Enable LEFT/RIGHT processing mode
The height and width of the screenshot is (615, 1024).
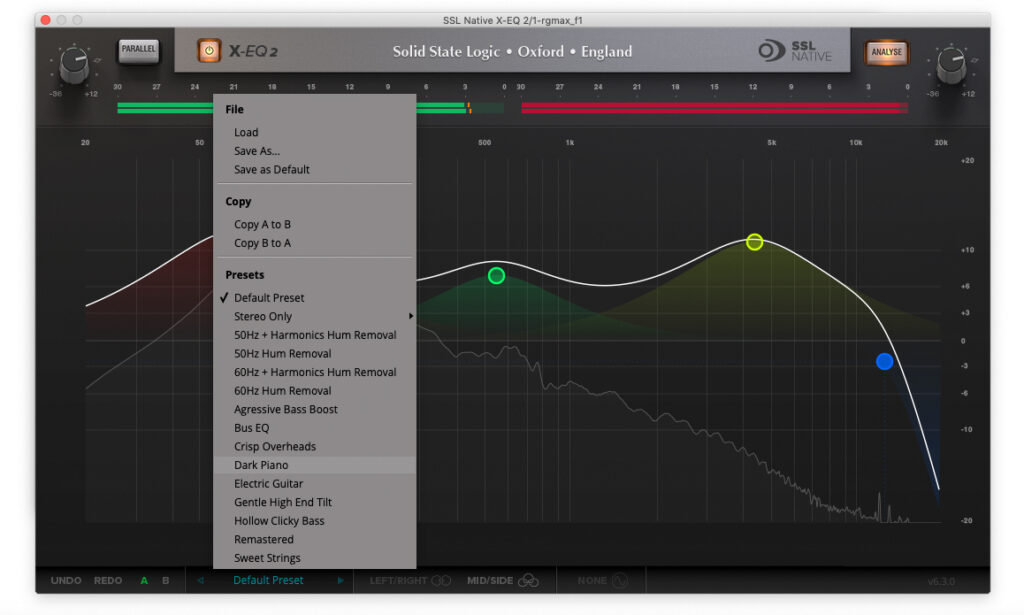410,580
